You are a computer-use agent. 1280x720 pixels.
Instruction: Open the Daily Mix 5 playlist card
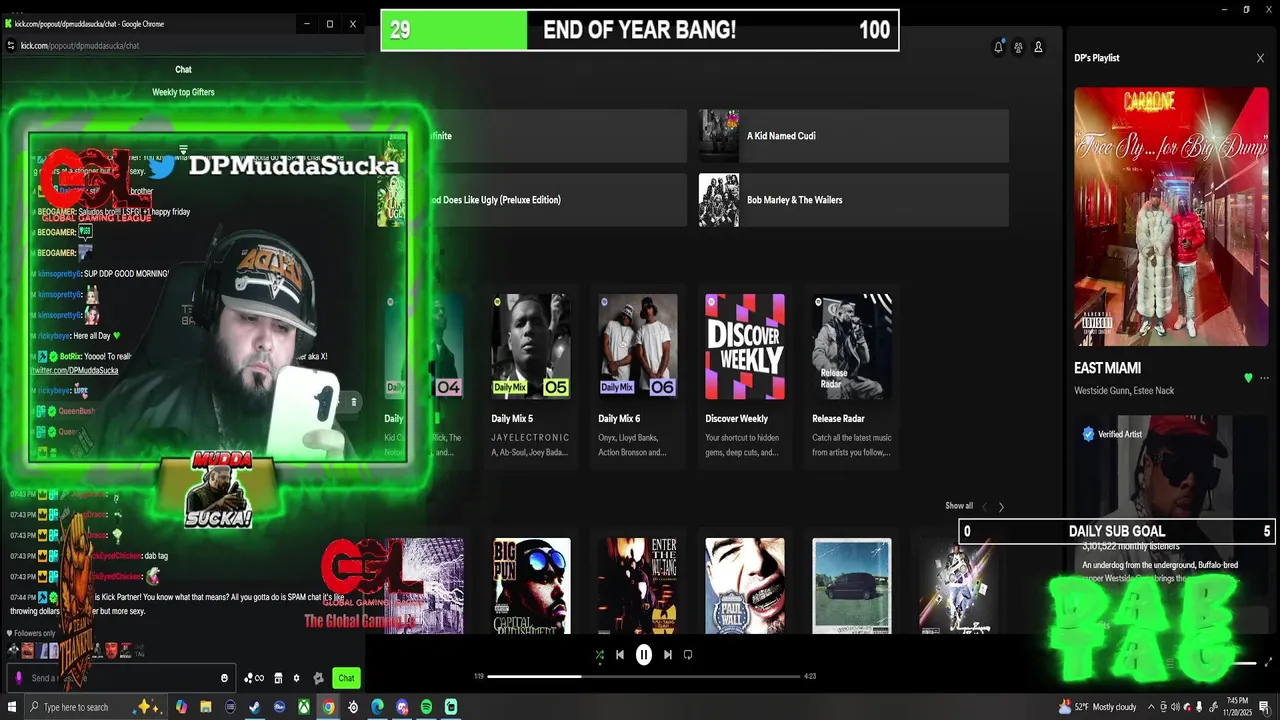point(531,377)
